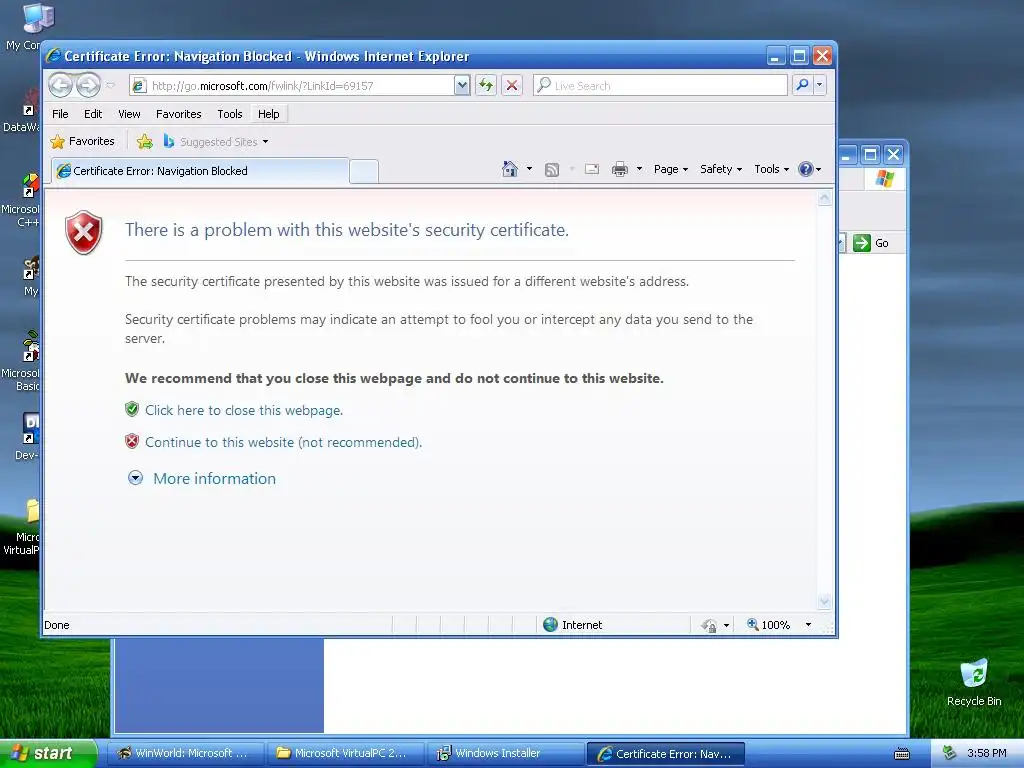Open Protected Mode security icon in status bar
This screenshot has height=768, width=1024.
709,626
